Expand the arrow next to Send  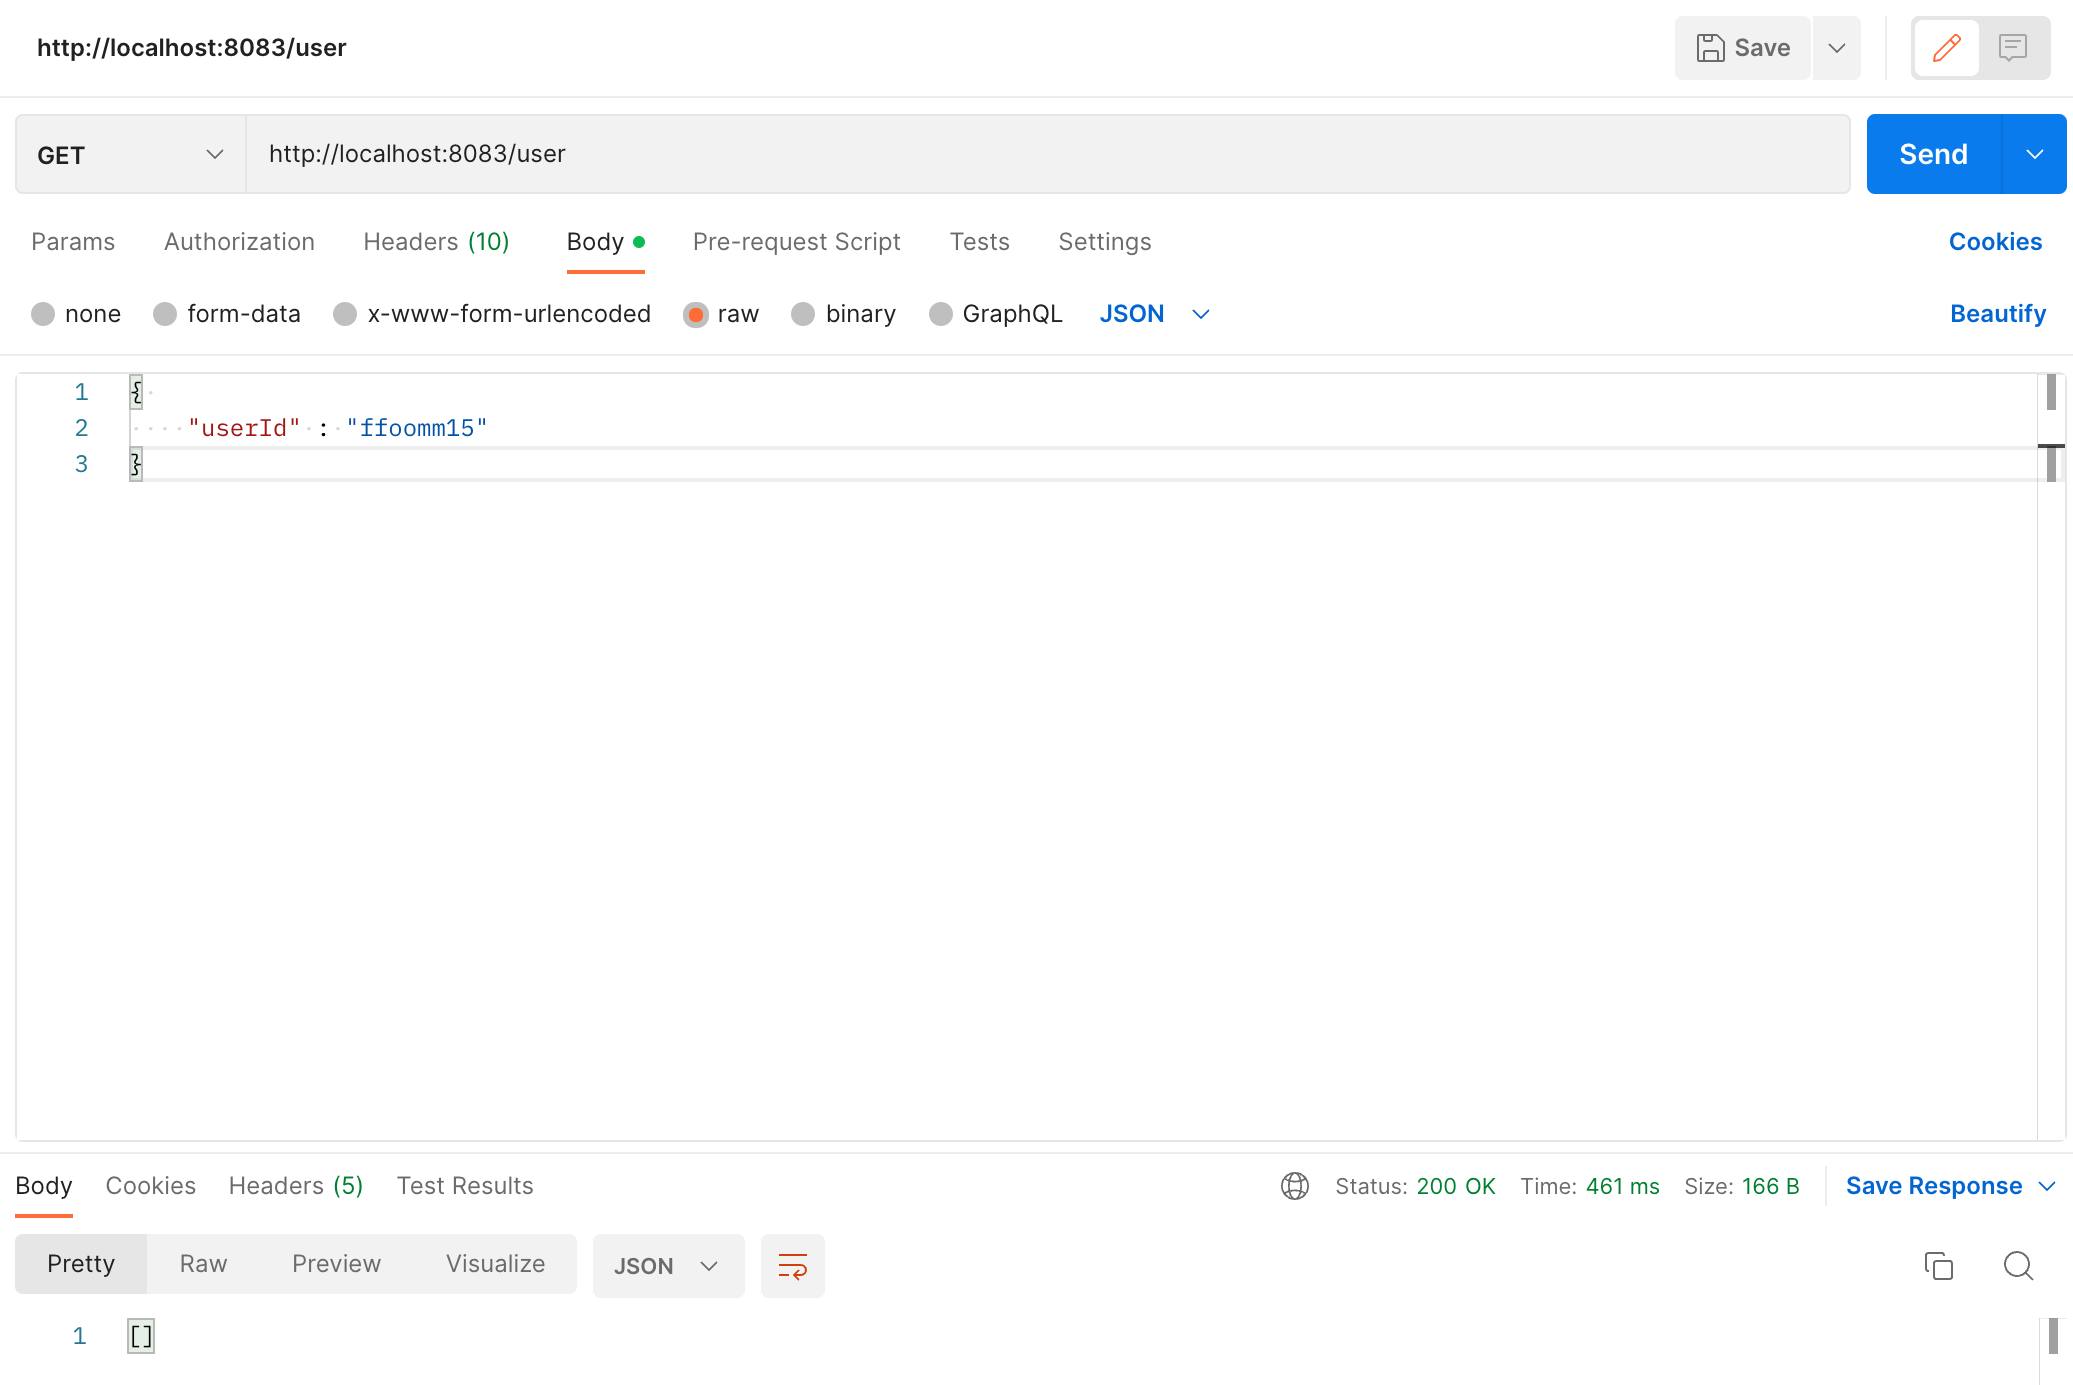(2034, 154)
